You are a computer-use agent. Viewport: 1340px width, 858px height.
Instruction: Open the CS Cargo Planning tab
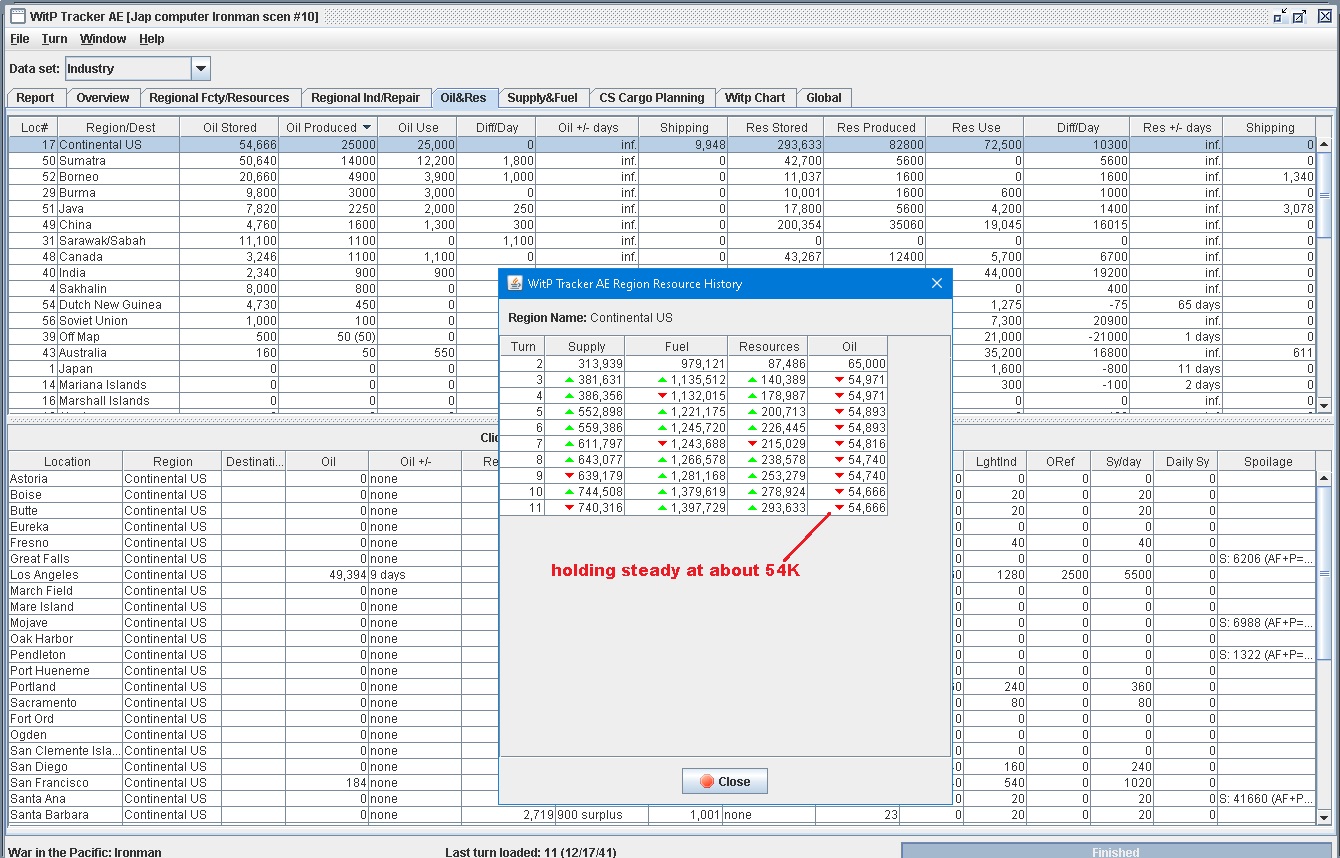(x=652, y=98)
